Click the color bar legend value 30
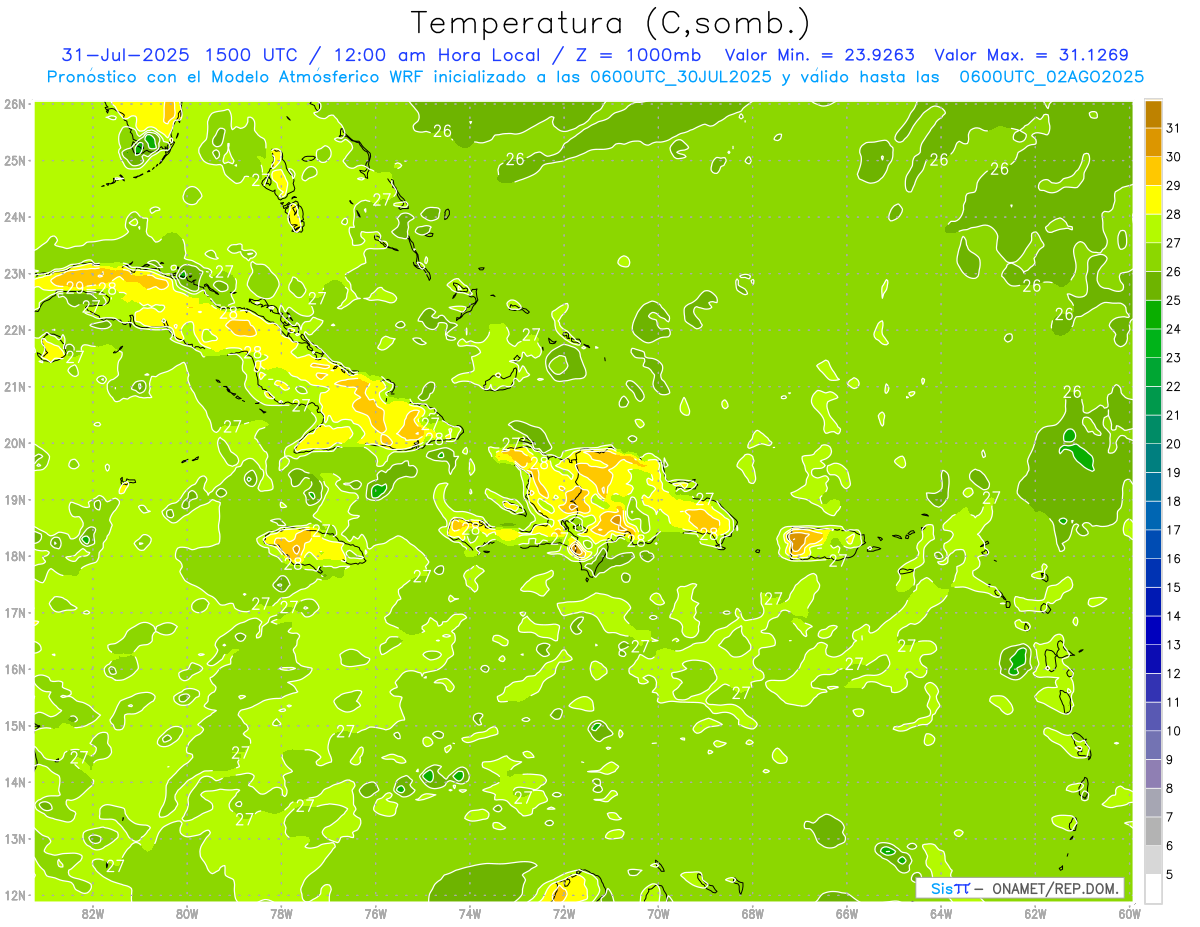Viewport: 1200px width, 927px height. 1173,157
